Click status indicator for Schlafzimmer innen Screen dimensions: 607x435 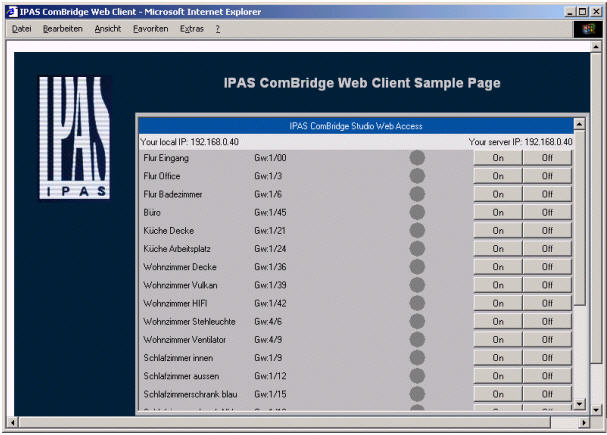[417, 358]
